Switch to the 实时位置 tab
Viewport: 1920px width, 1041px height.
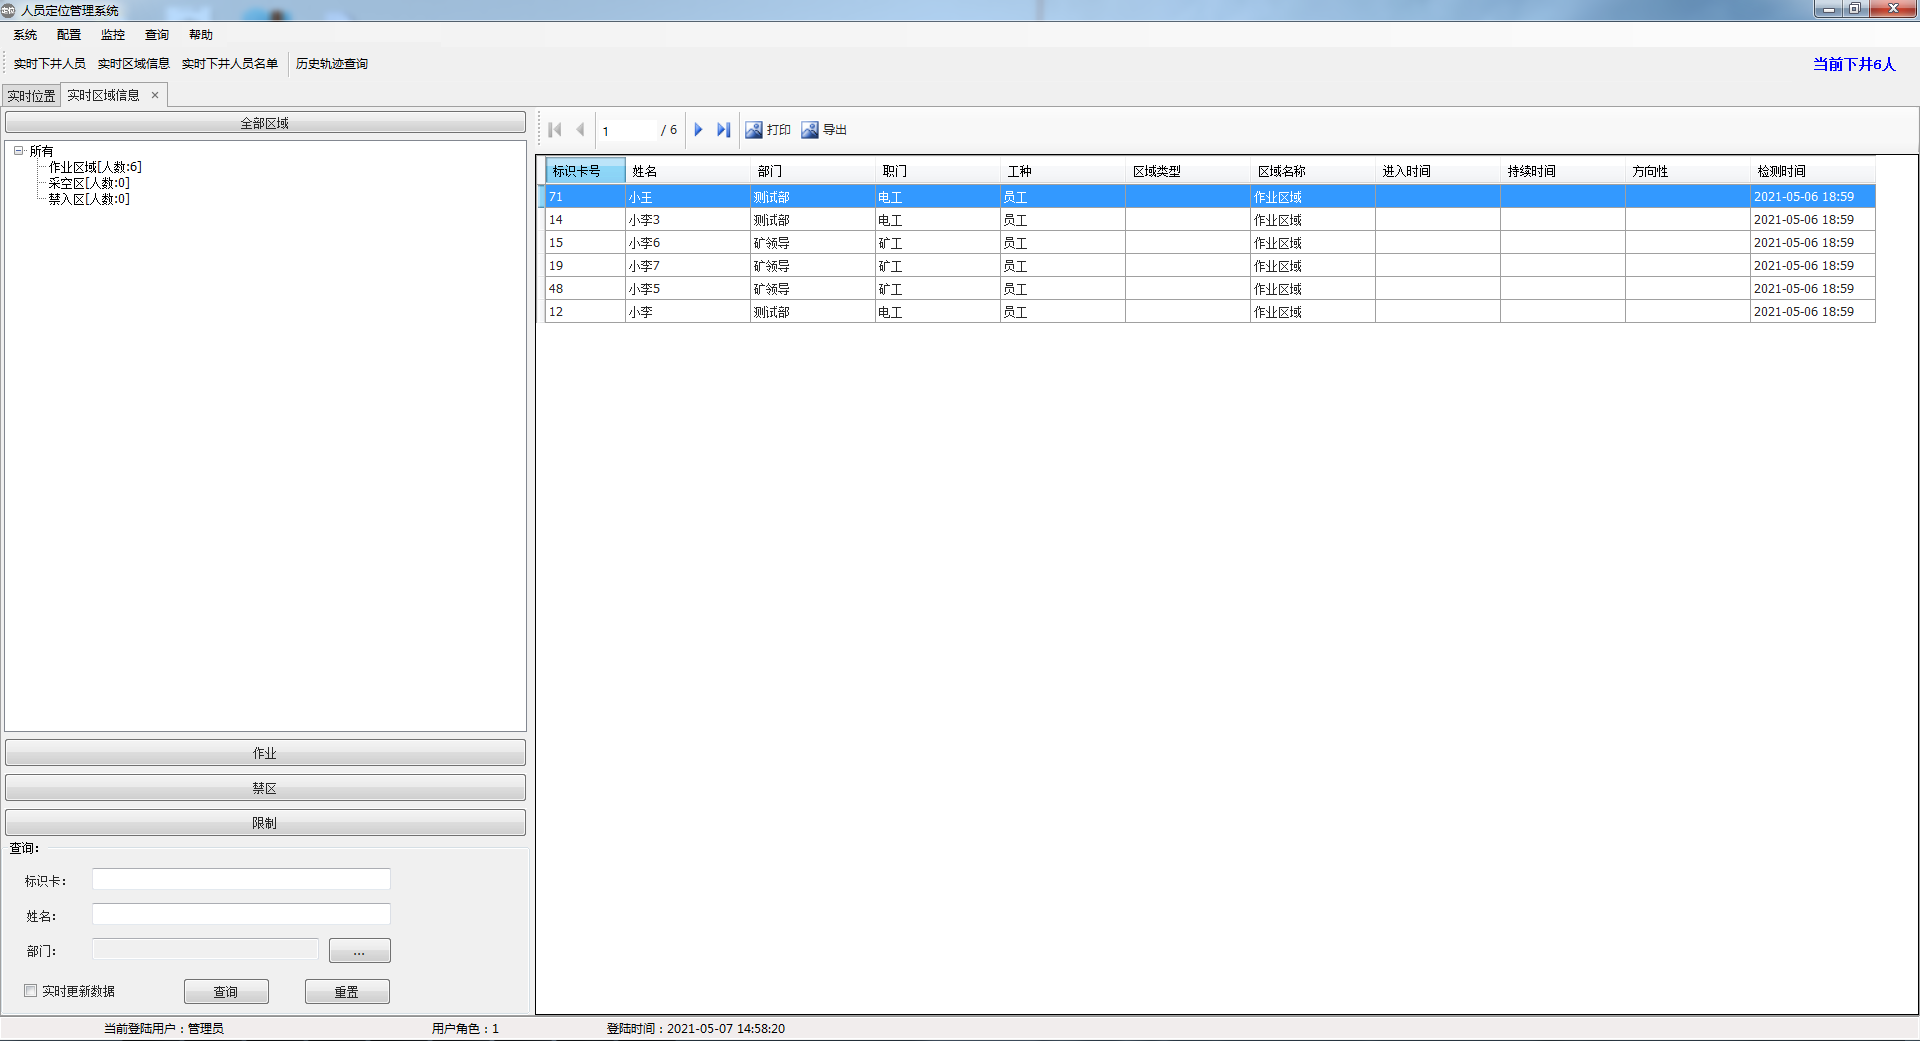coord(32,96)
